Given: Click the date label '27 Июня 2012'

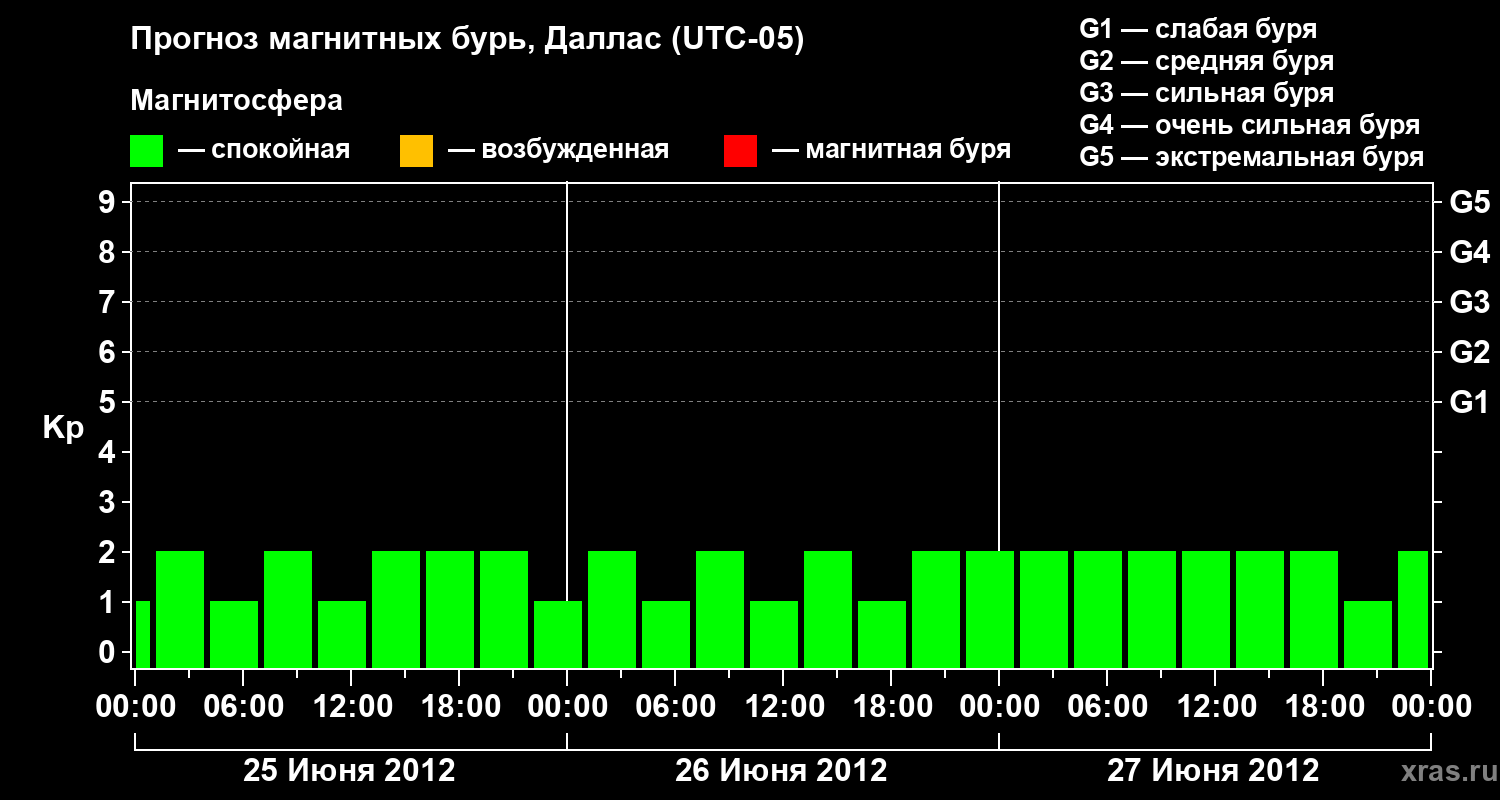Looking at the screenshot, I should [x=1213, y=771].
